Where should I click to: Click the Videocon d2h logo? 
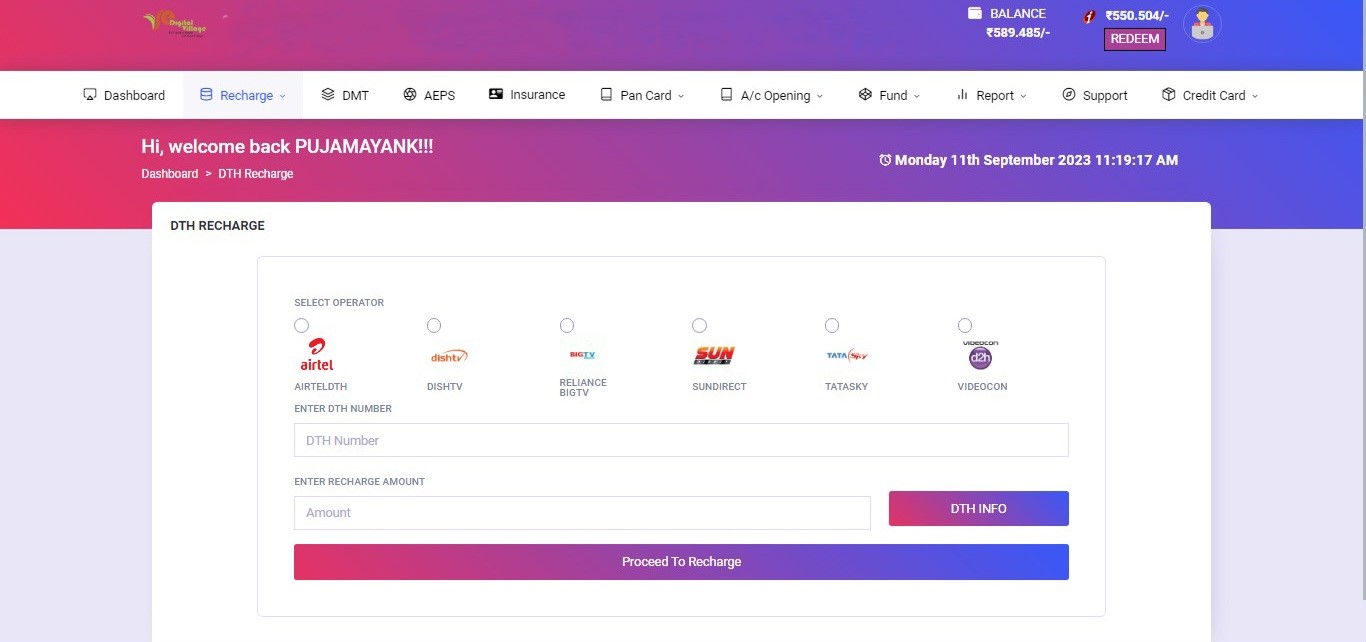(x=980, y=355)
